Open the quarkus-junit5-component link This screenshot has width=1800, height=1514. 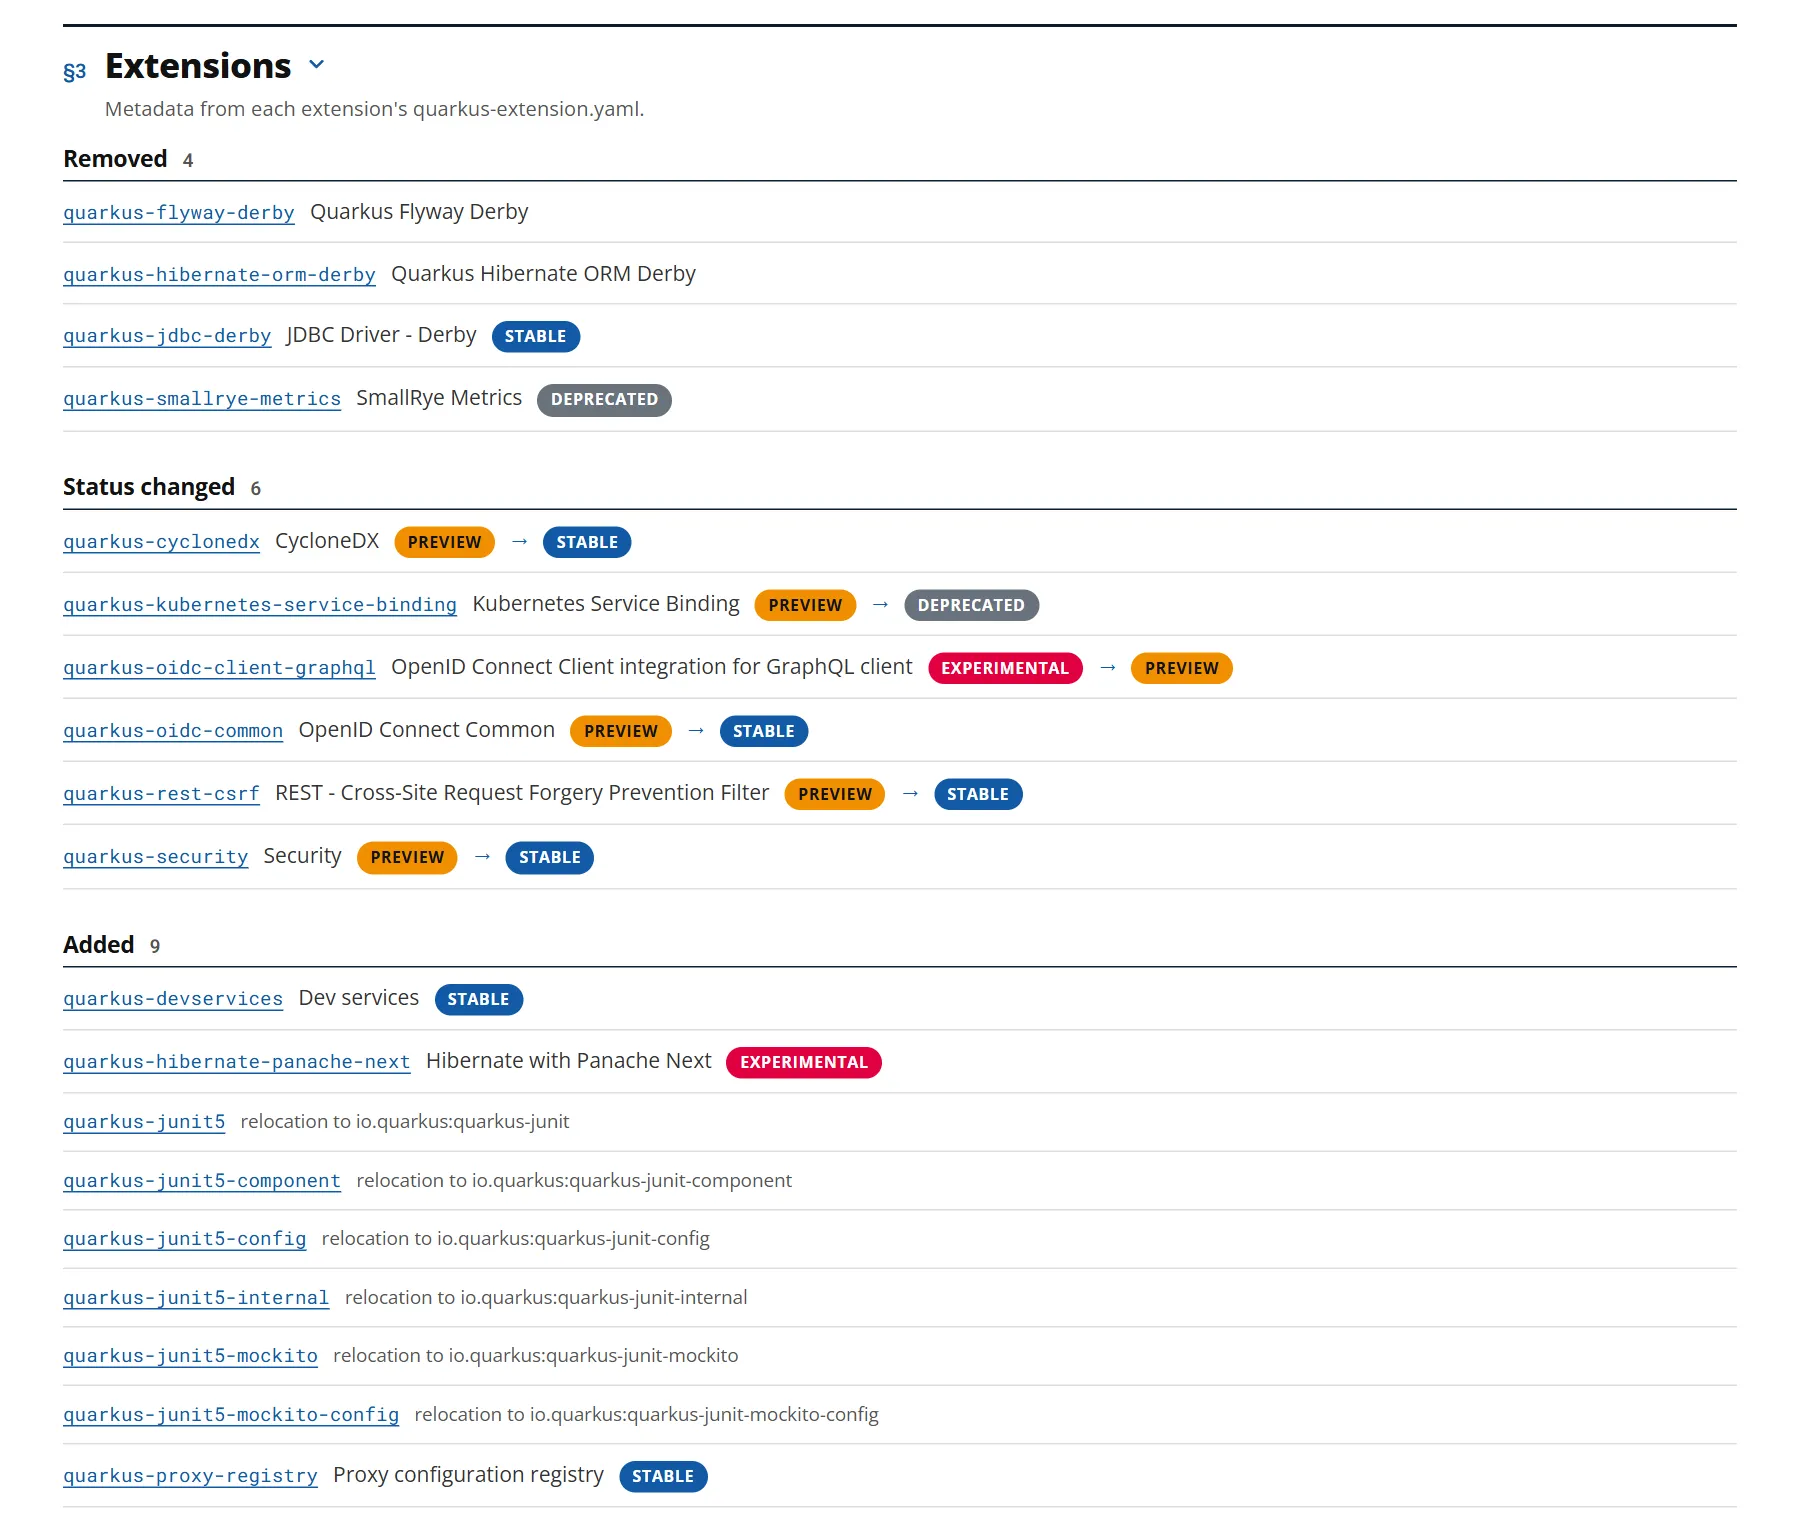click(x=202, y=1181)
